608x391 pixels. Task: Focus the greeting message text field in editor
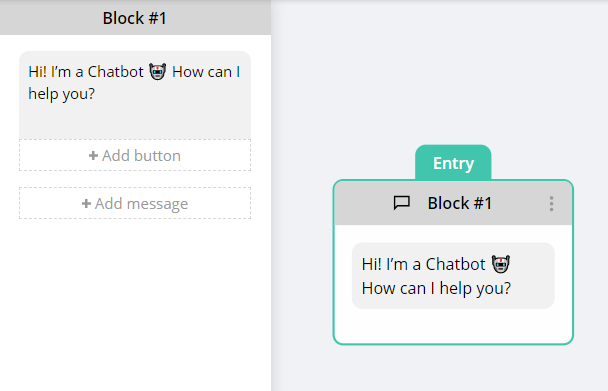(x=135, y=95)
